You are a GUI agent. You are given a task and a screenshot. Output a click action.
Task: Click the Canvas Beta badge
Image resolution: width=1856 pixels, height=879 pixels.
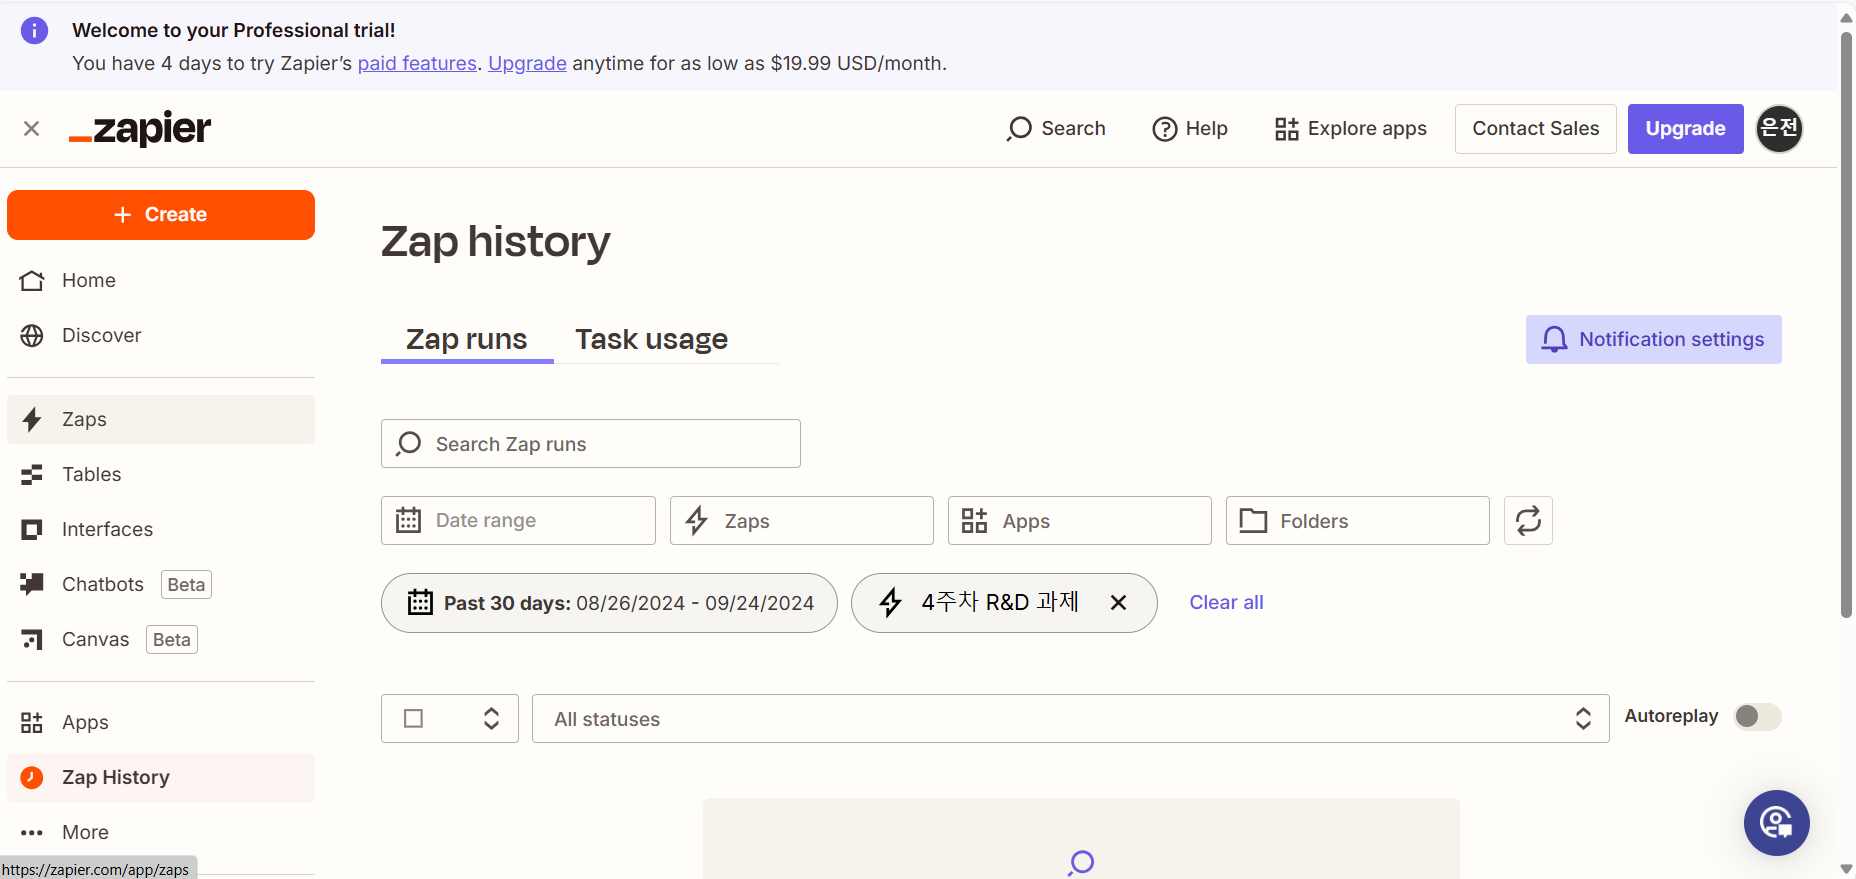tap(172, 640)
